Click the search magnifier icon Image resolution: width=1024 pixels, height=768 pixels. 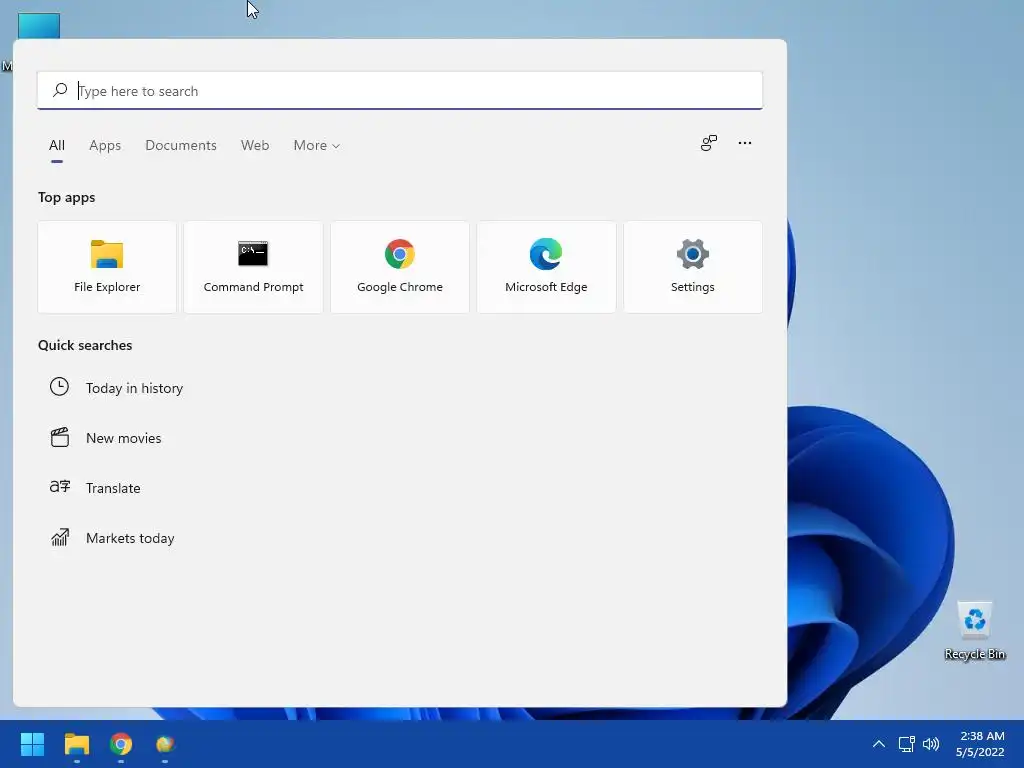(60, 90)
